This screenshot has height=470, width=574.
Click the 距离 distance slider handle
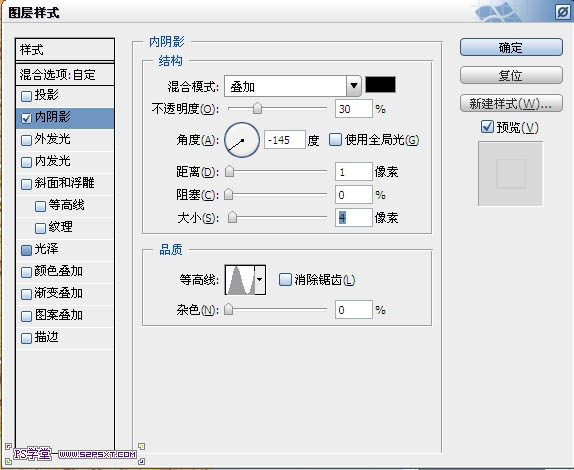pos(230,171)
